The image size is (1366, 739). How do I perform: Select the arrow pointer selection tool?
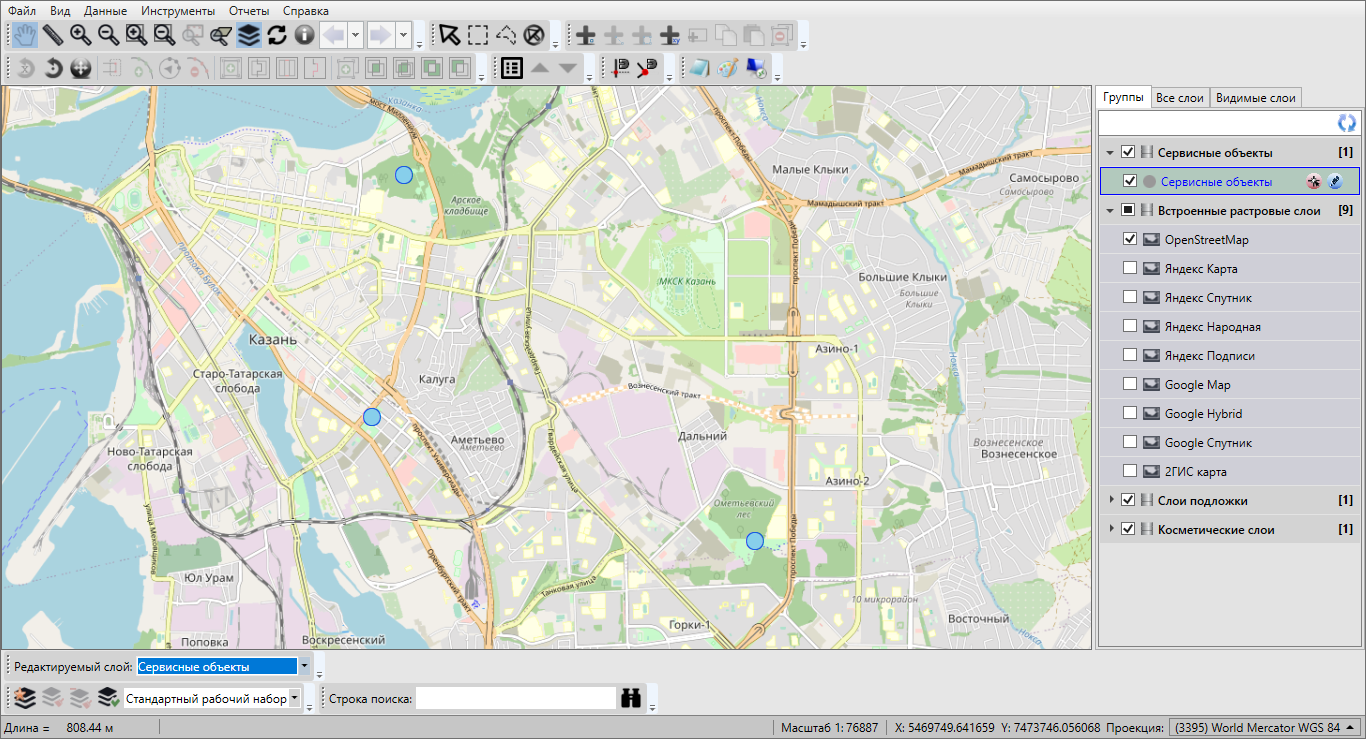pyautogui.click(x=450, y=35)
